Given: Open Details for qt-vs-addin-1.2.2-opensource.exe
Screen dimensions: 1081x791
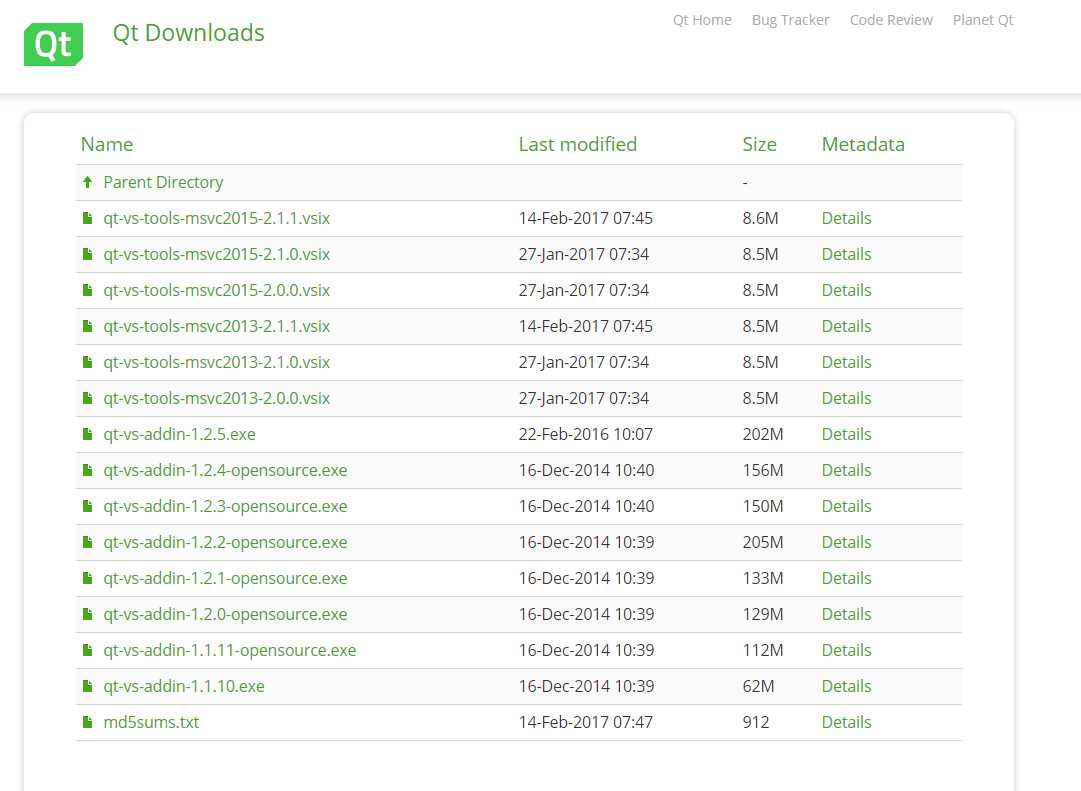Looking at the screenshot, I should 847,541.
